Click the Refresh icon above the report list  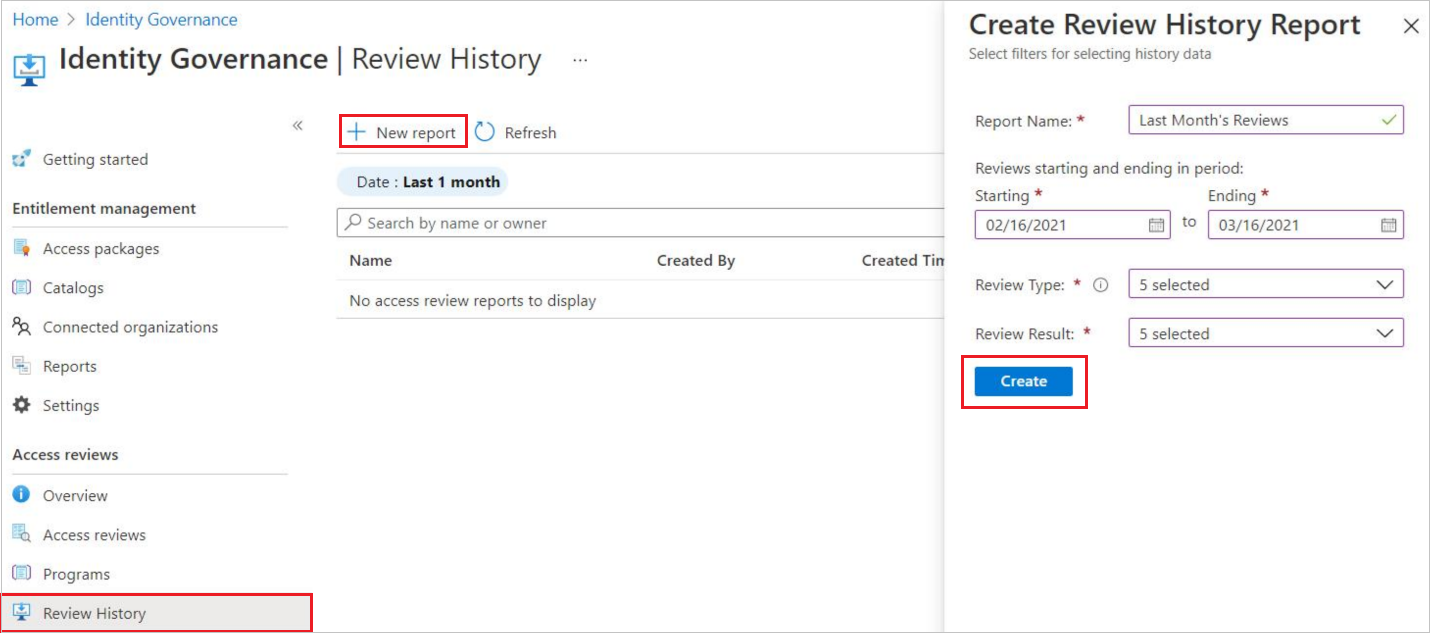pyautogui.click(x=486, y=131)
